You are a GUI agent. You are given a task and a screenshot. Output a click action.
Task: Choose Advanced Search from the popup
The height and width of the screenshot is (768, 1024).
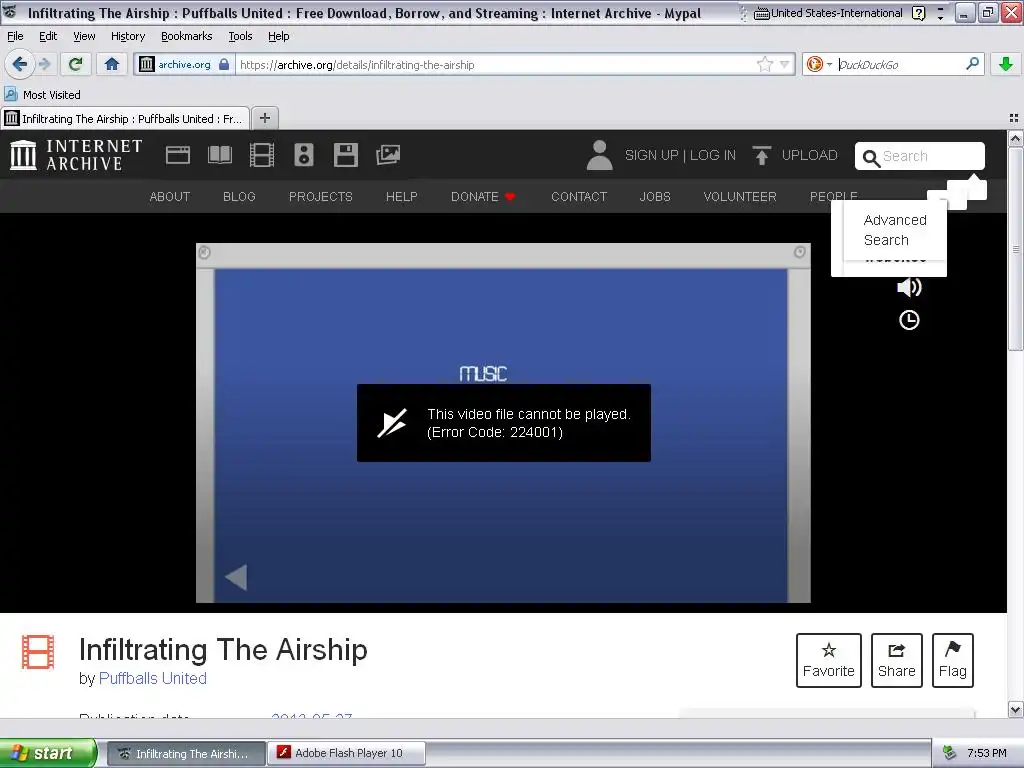click(x=895, y=230)
